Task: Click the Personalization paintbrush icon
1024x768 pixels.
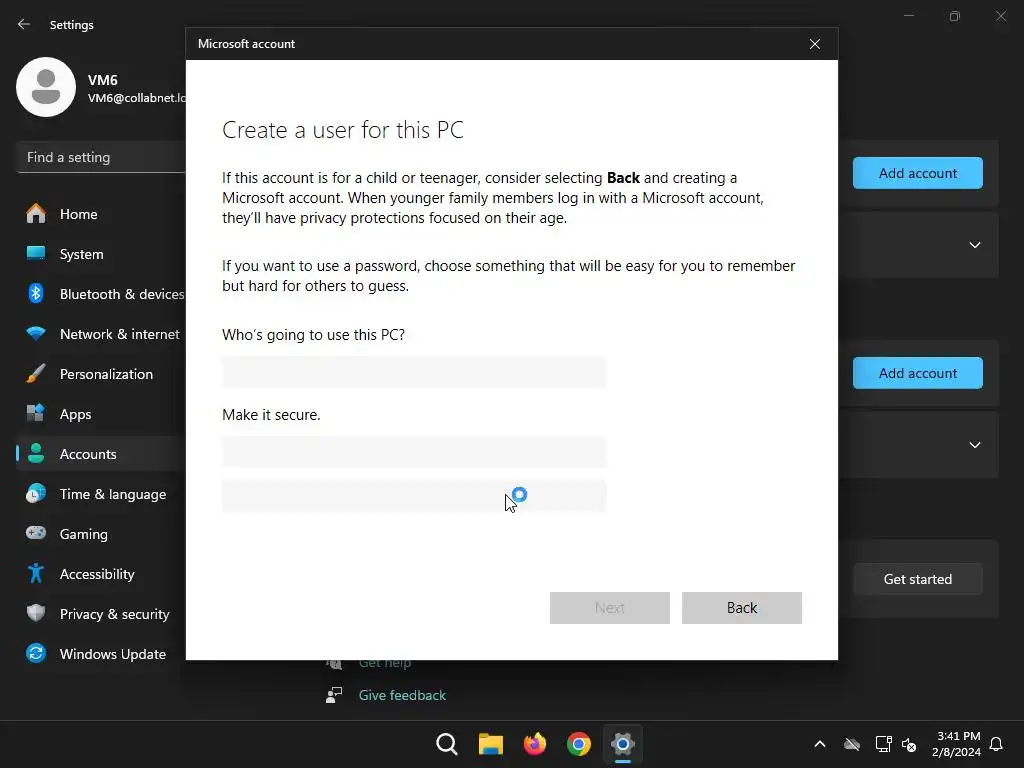Action: coord(36,374)
